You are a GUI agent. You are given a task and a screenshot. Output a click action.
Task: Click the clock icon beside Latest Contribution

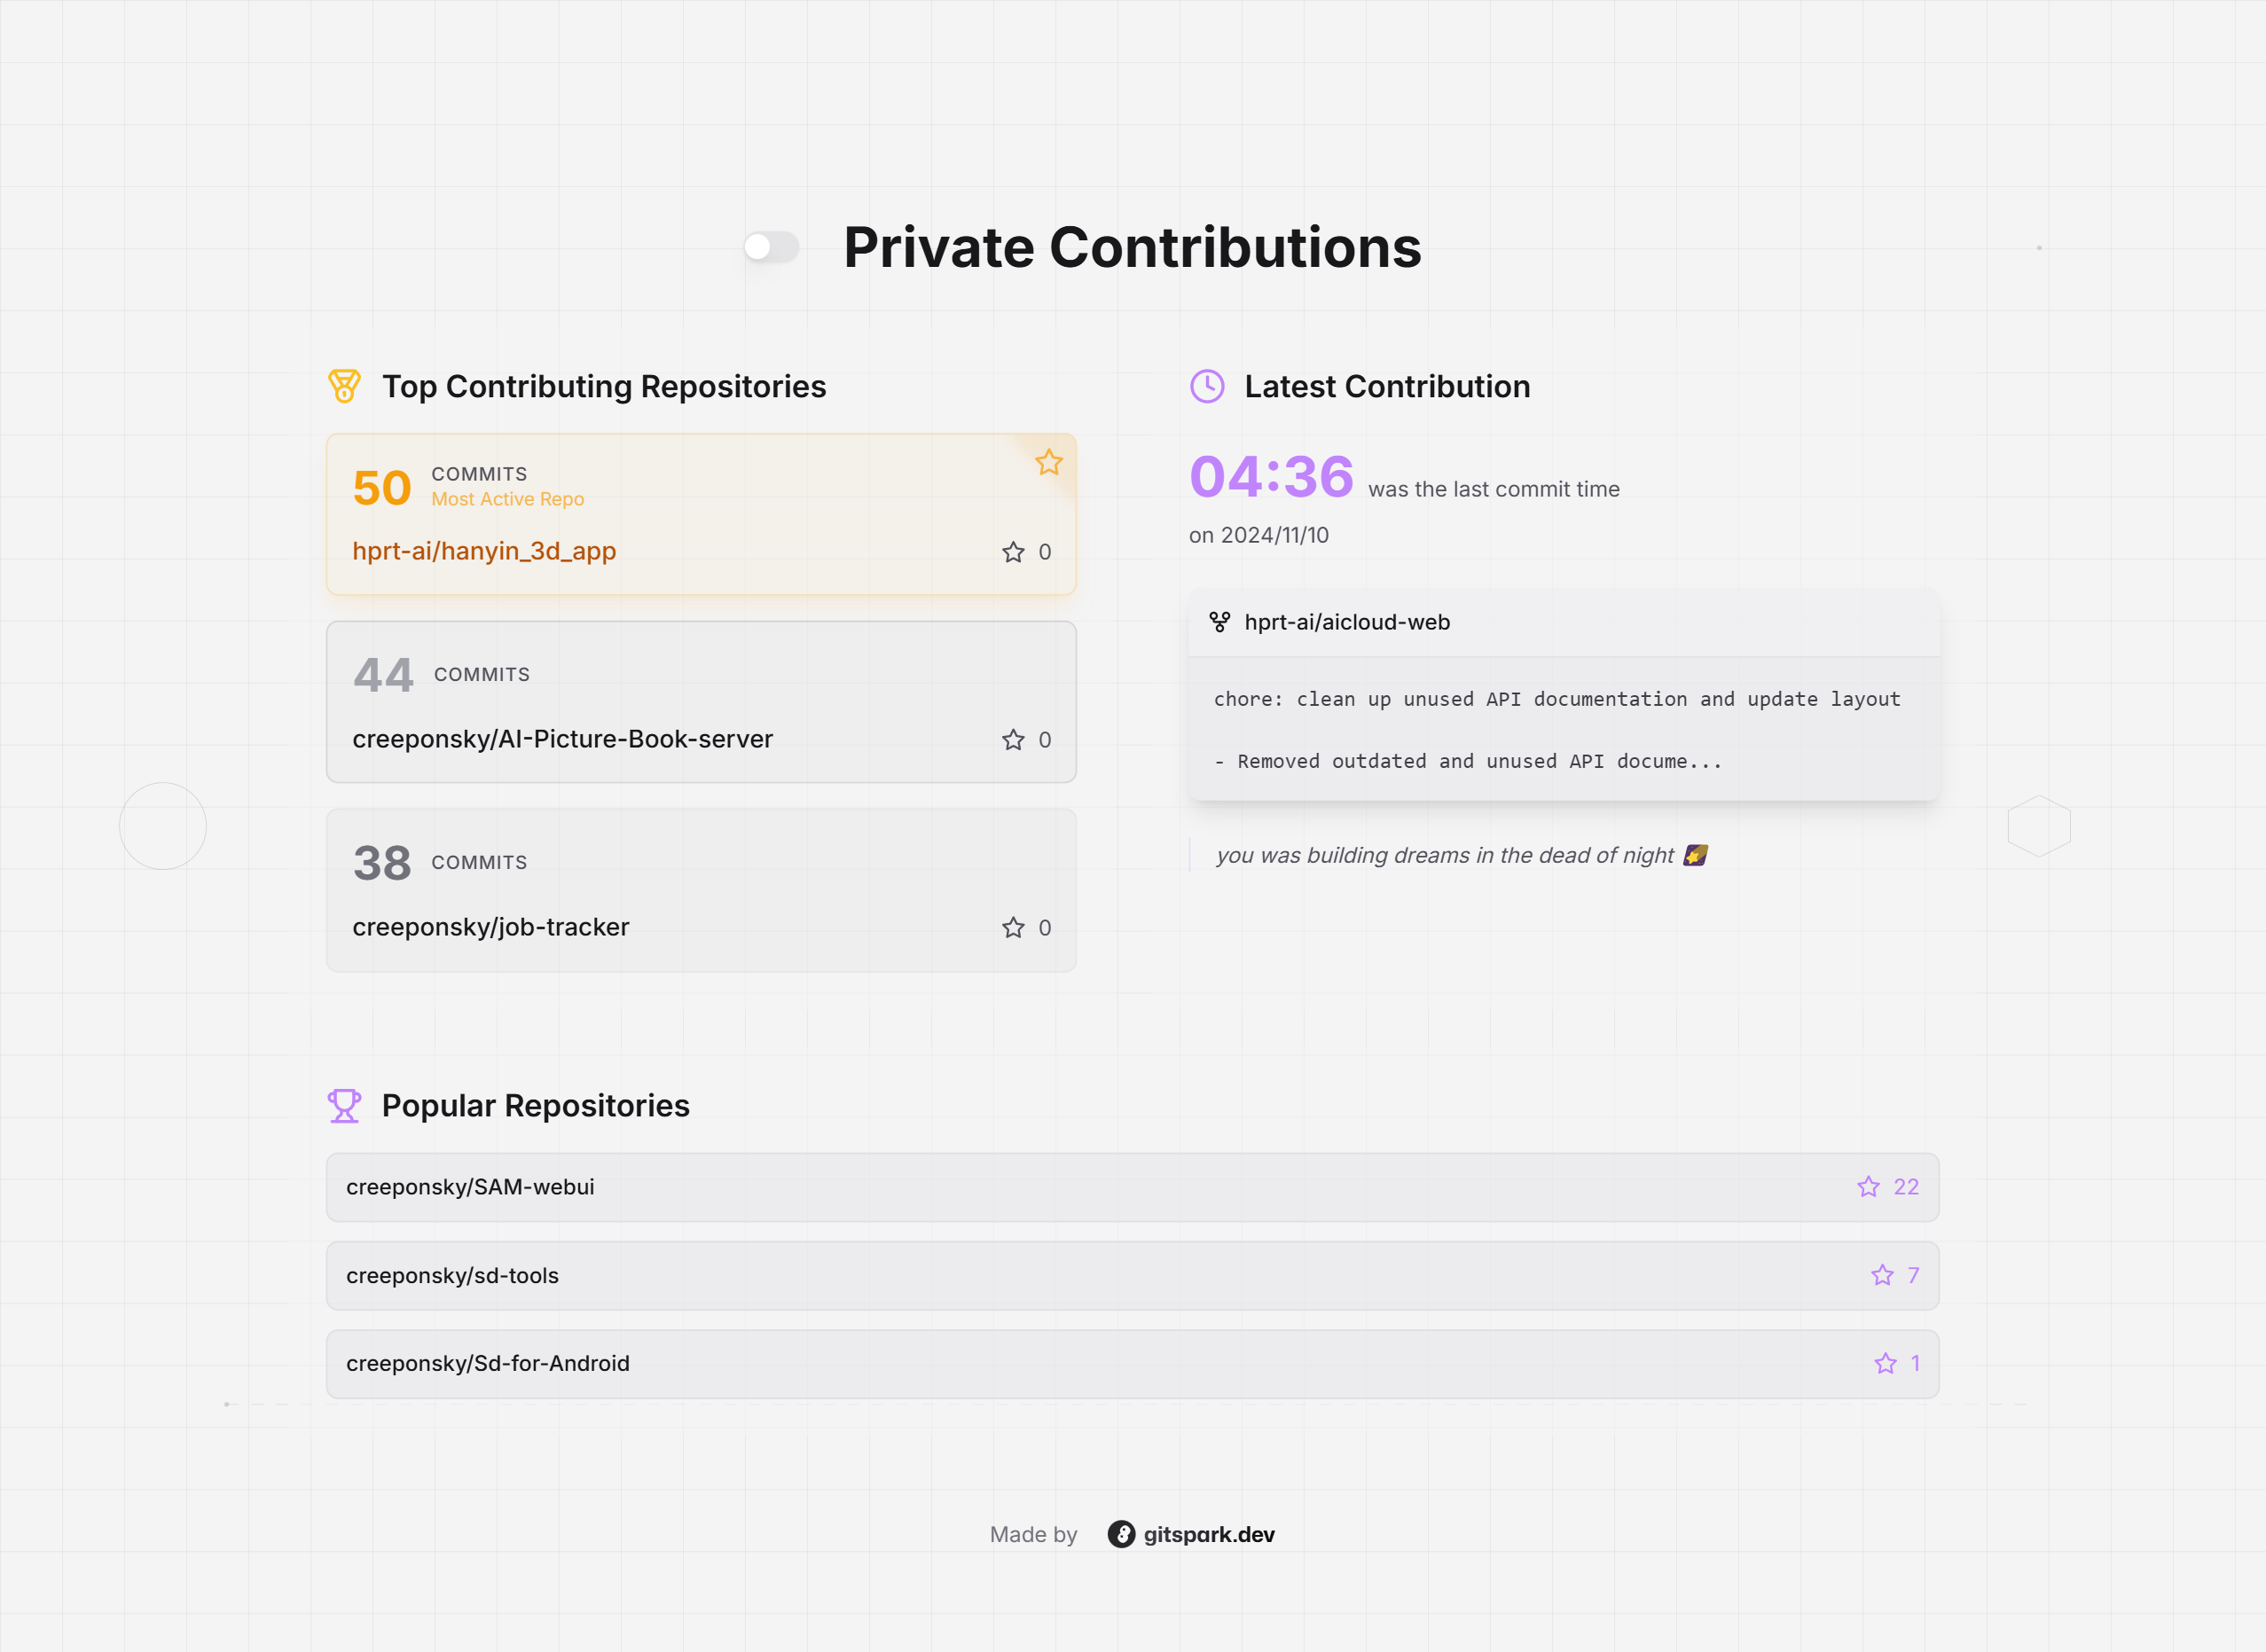pyautogui.click(x=1207, y=386)
